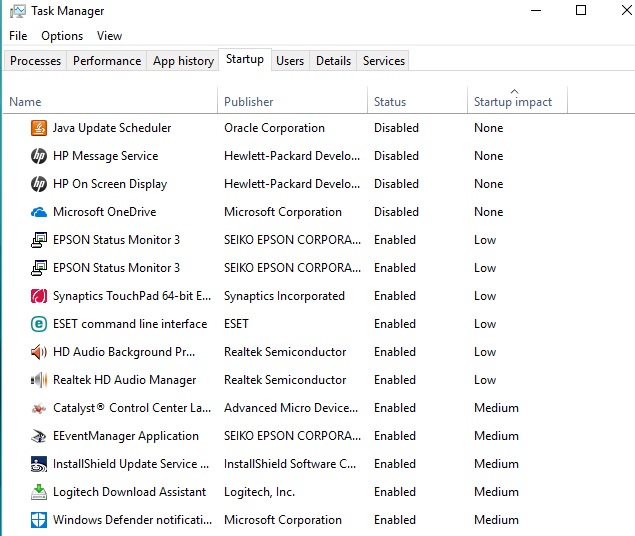Select Logitech Download Assistant entry

pyautogui.click(x=129, y=492)
